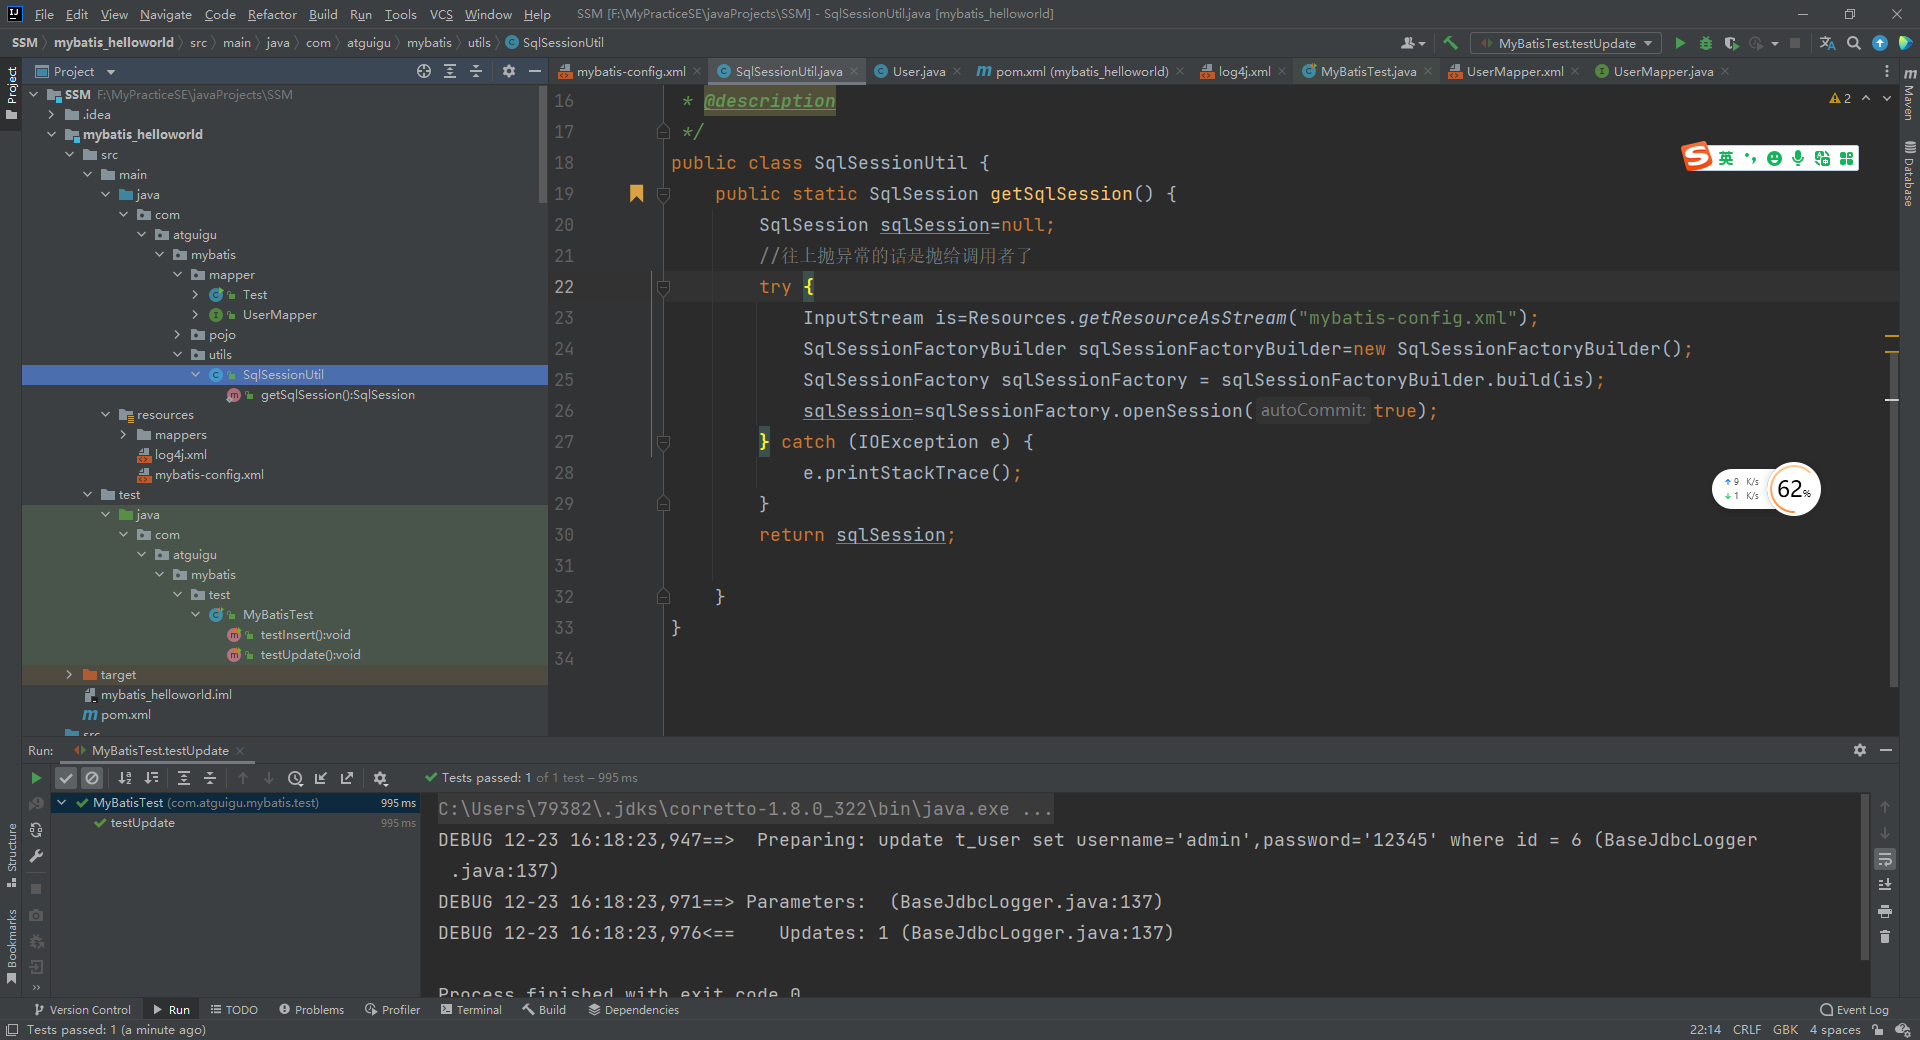Open Run panel test settings gear

coord(380,778)
